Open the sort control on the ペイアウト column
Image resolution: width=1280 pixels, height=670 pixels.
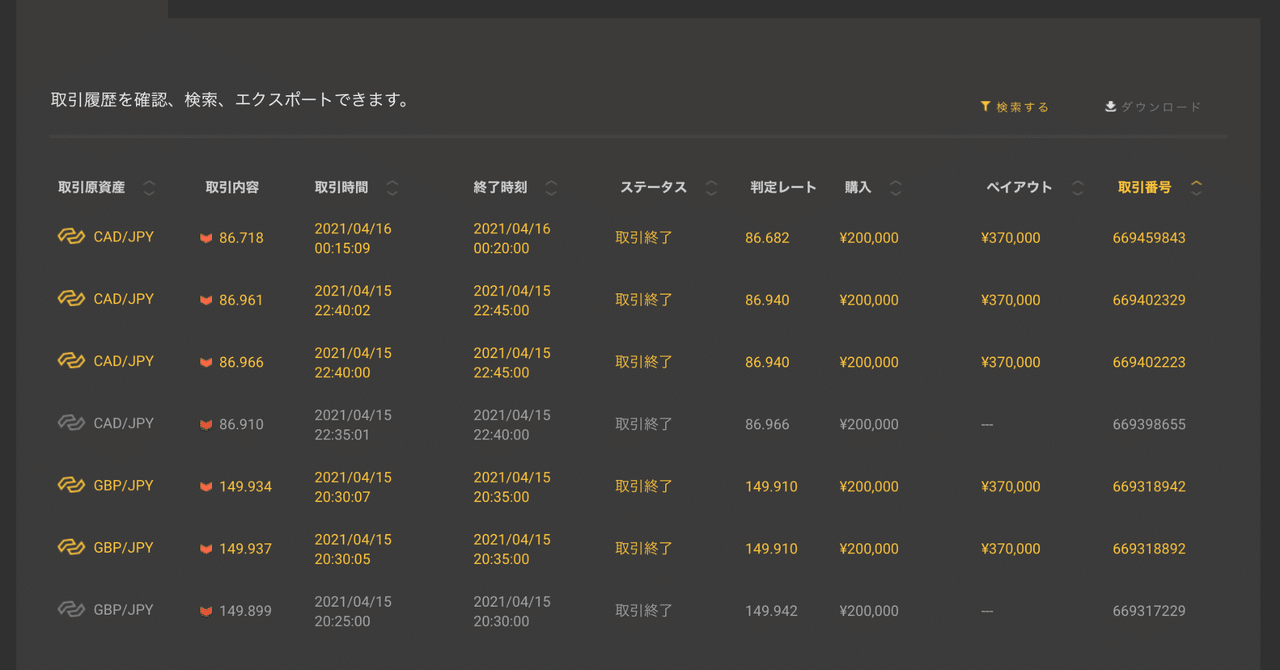tap(1077, 187)
